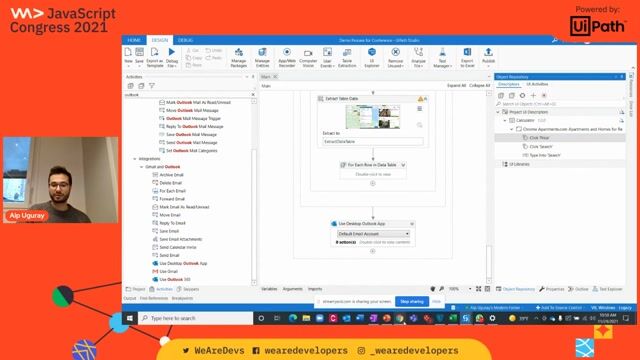
Task: Click the Windows Start button
Action: point(130,318)
